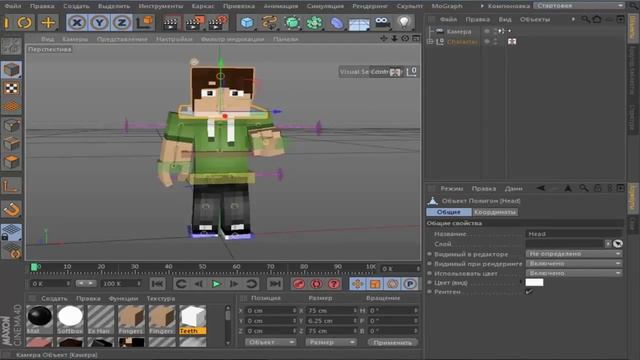
Task: Toggle visibility dots for Камера object
Action: point(495,31)
